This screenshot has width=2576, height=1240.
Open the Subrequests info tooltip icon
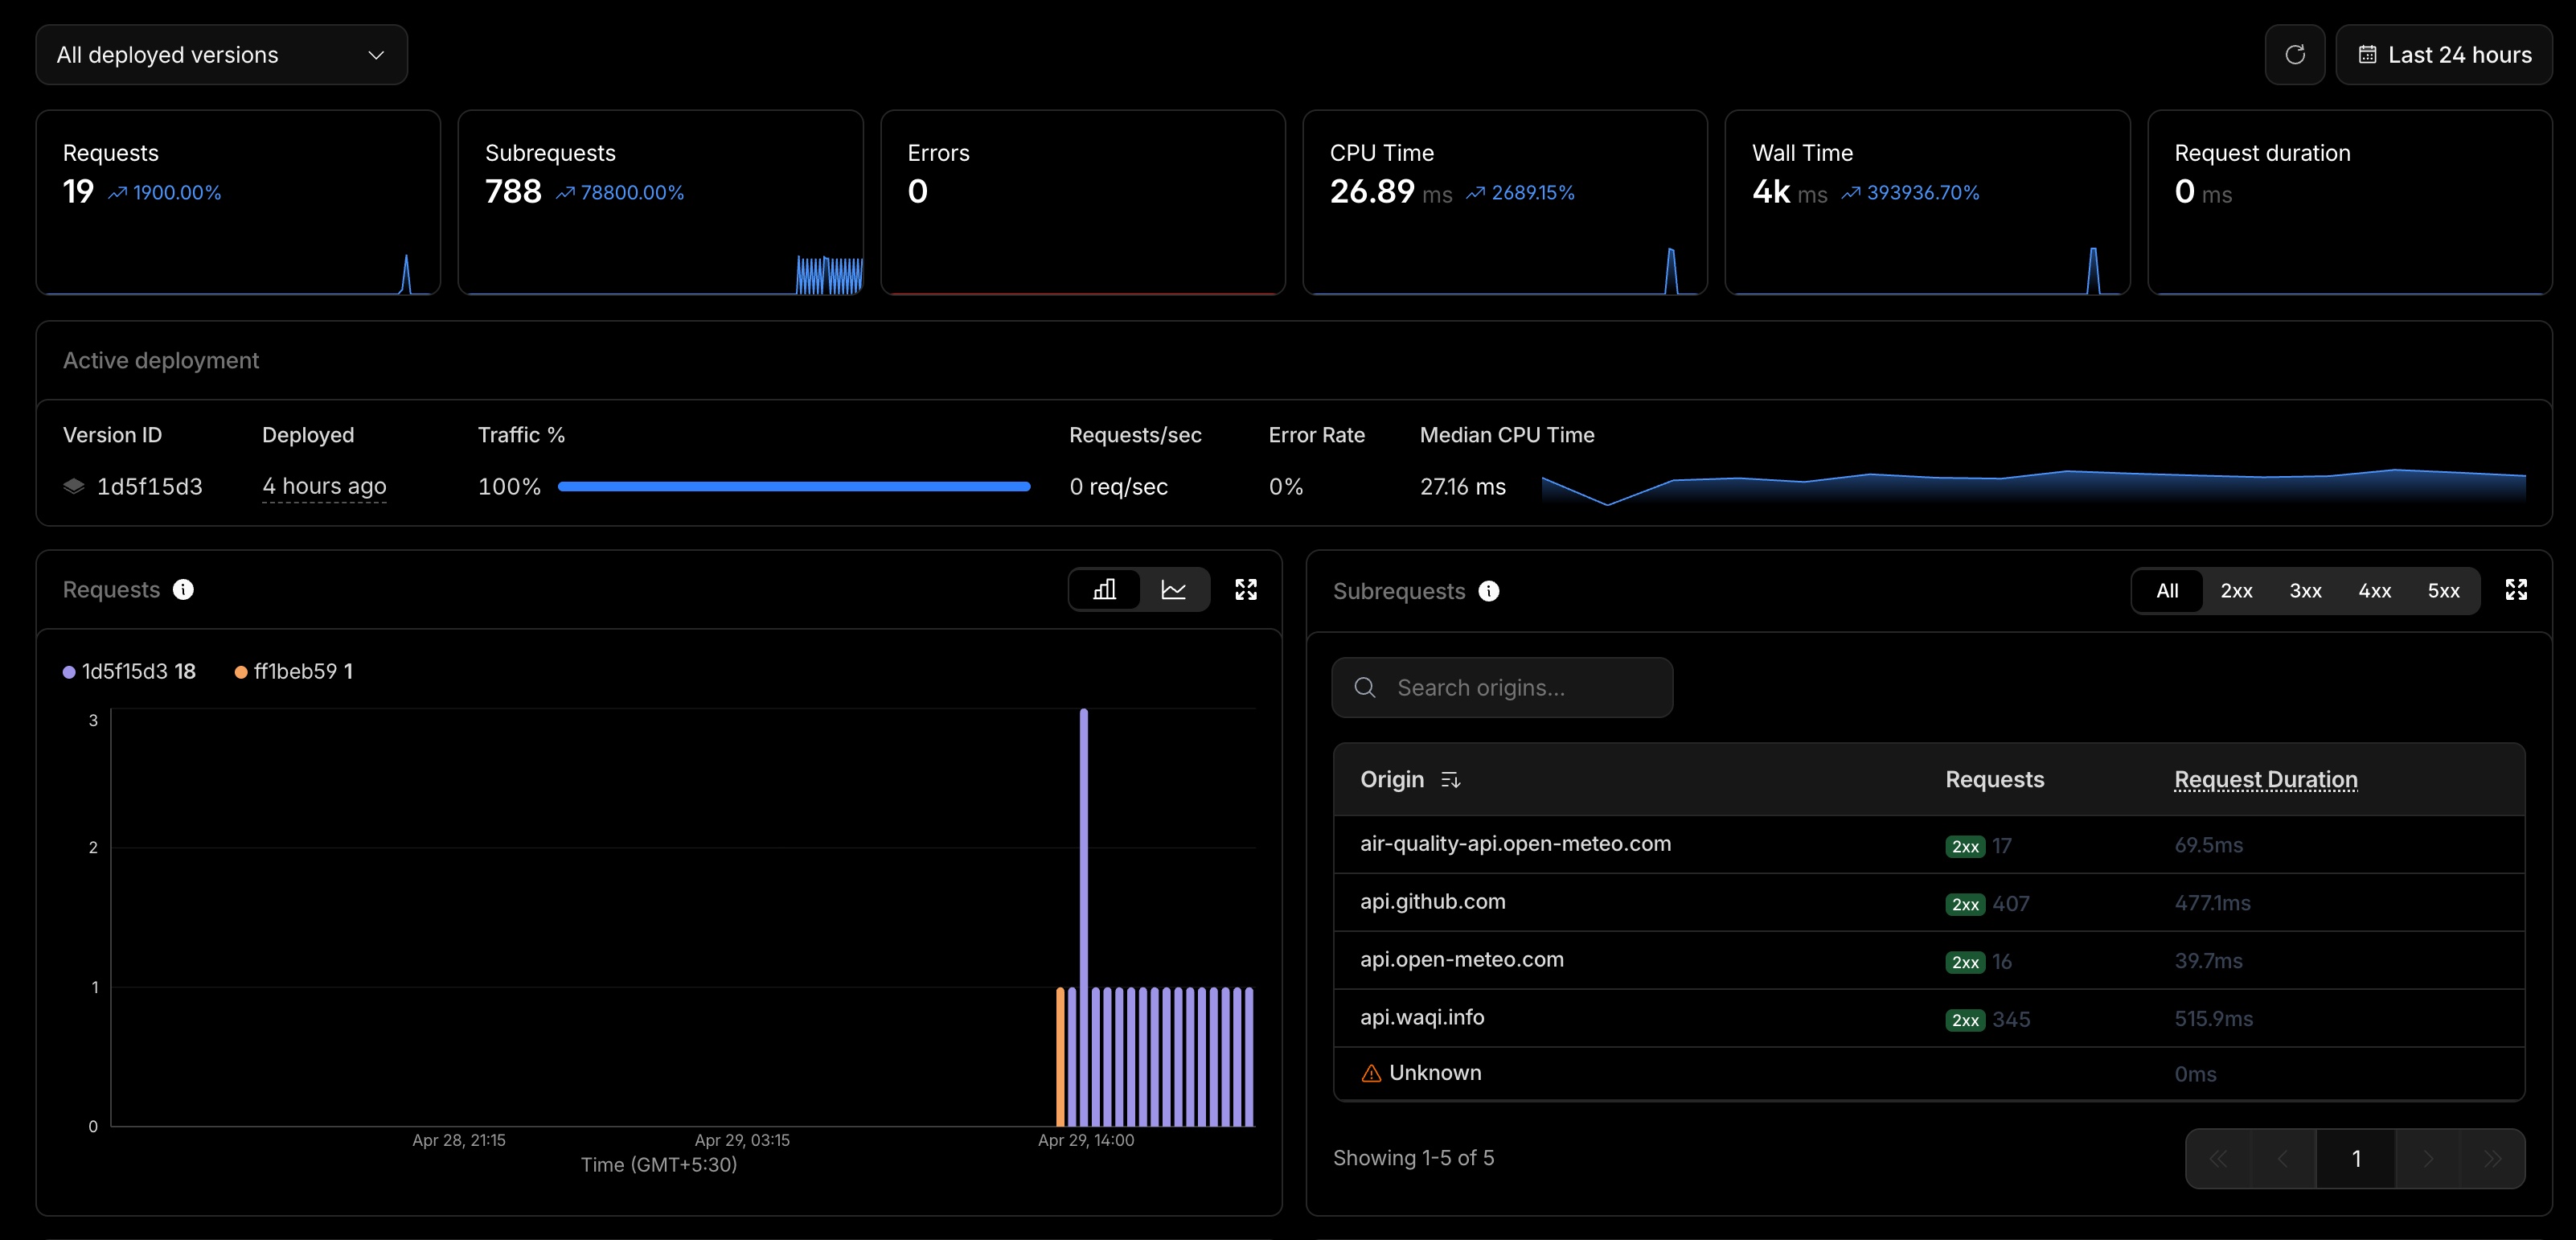[x=1488, y=591]
